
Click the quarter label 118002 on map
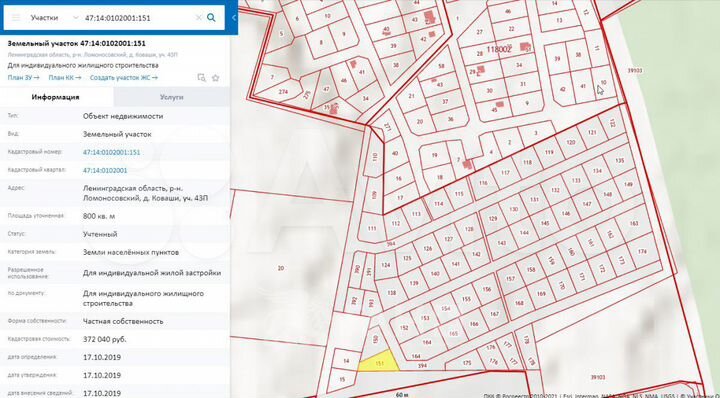point(498,50)
